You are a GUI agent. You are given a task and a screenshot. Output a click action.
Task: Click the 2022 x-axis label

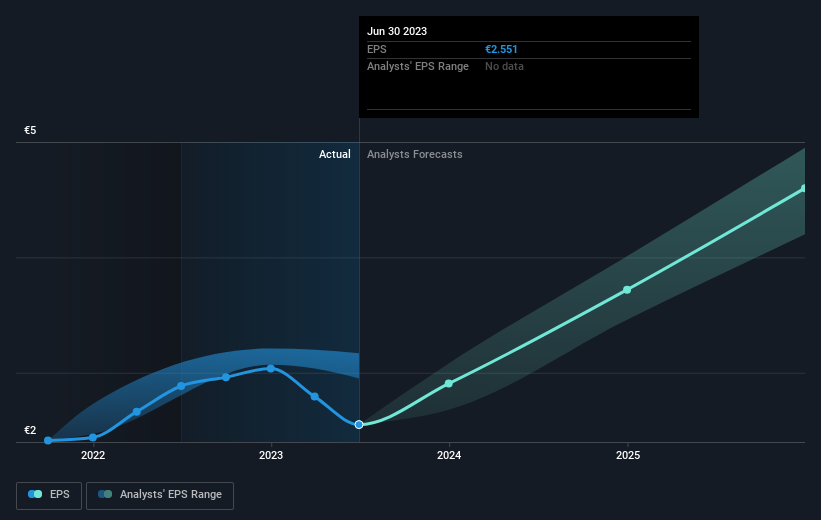point(93,455)
